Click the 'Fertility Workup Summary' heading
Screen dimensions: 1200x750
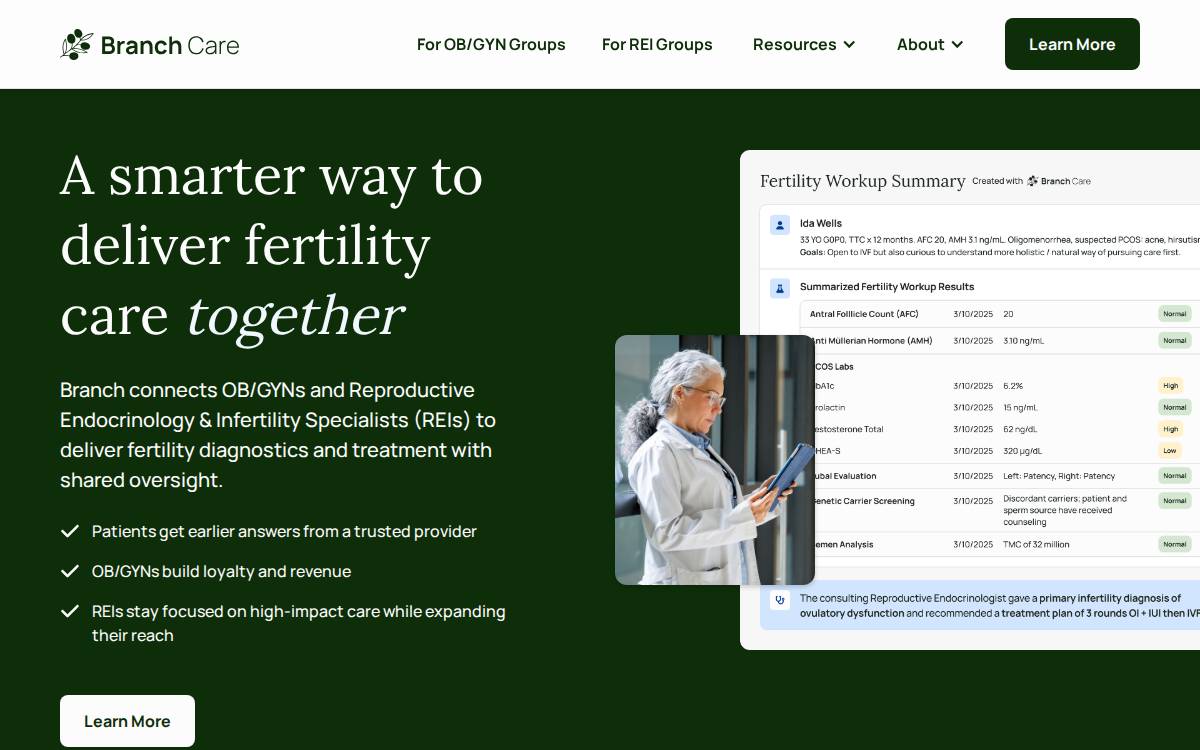tap(862, 181)
